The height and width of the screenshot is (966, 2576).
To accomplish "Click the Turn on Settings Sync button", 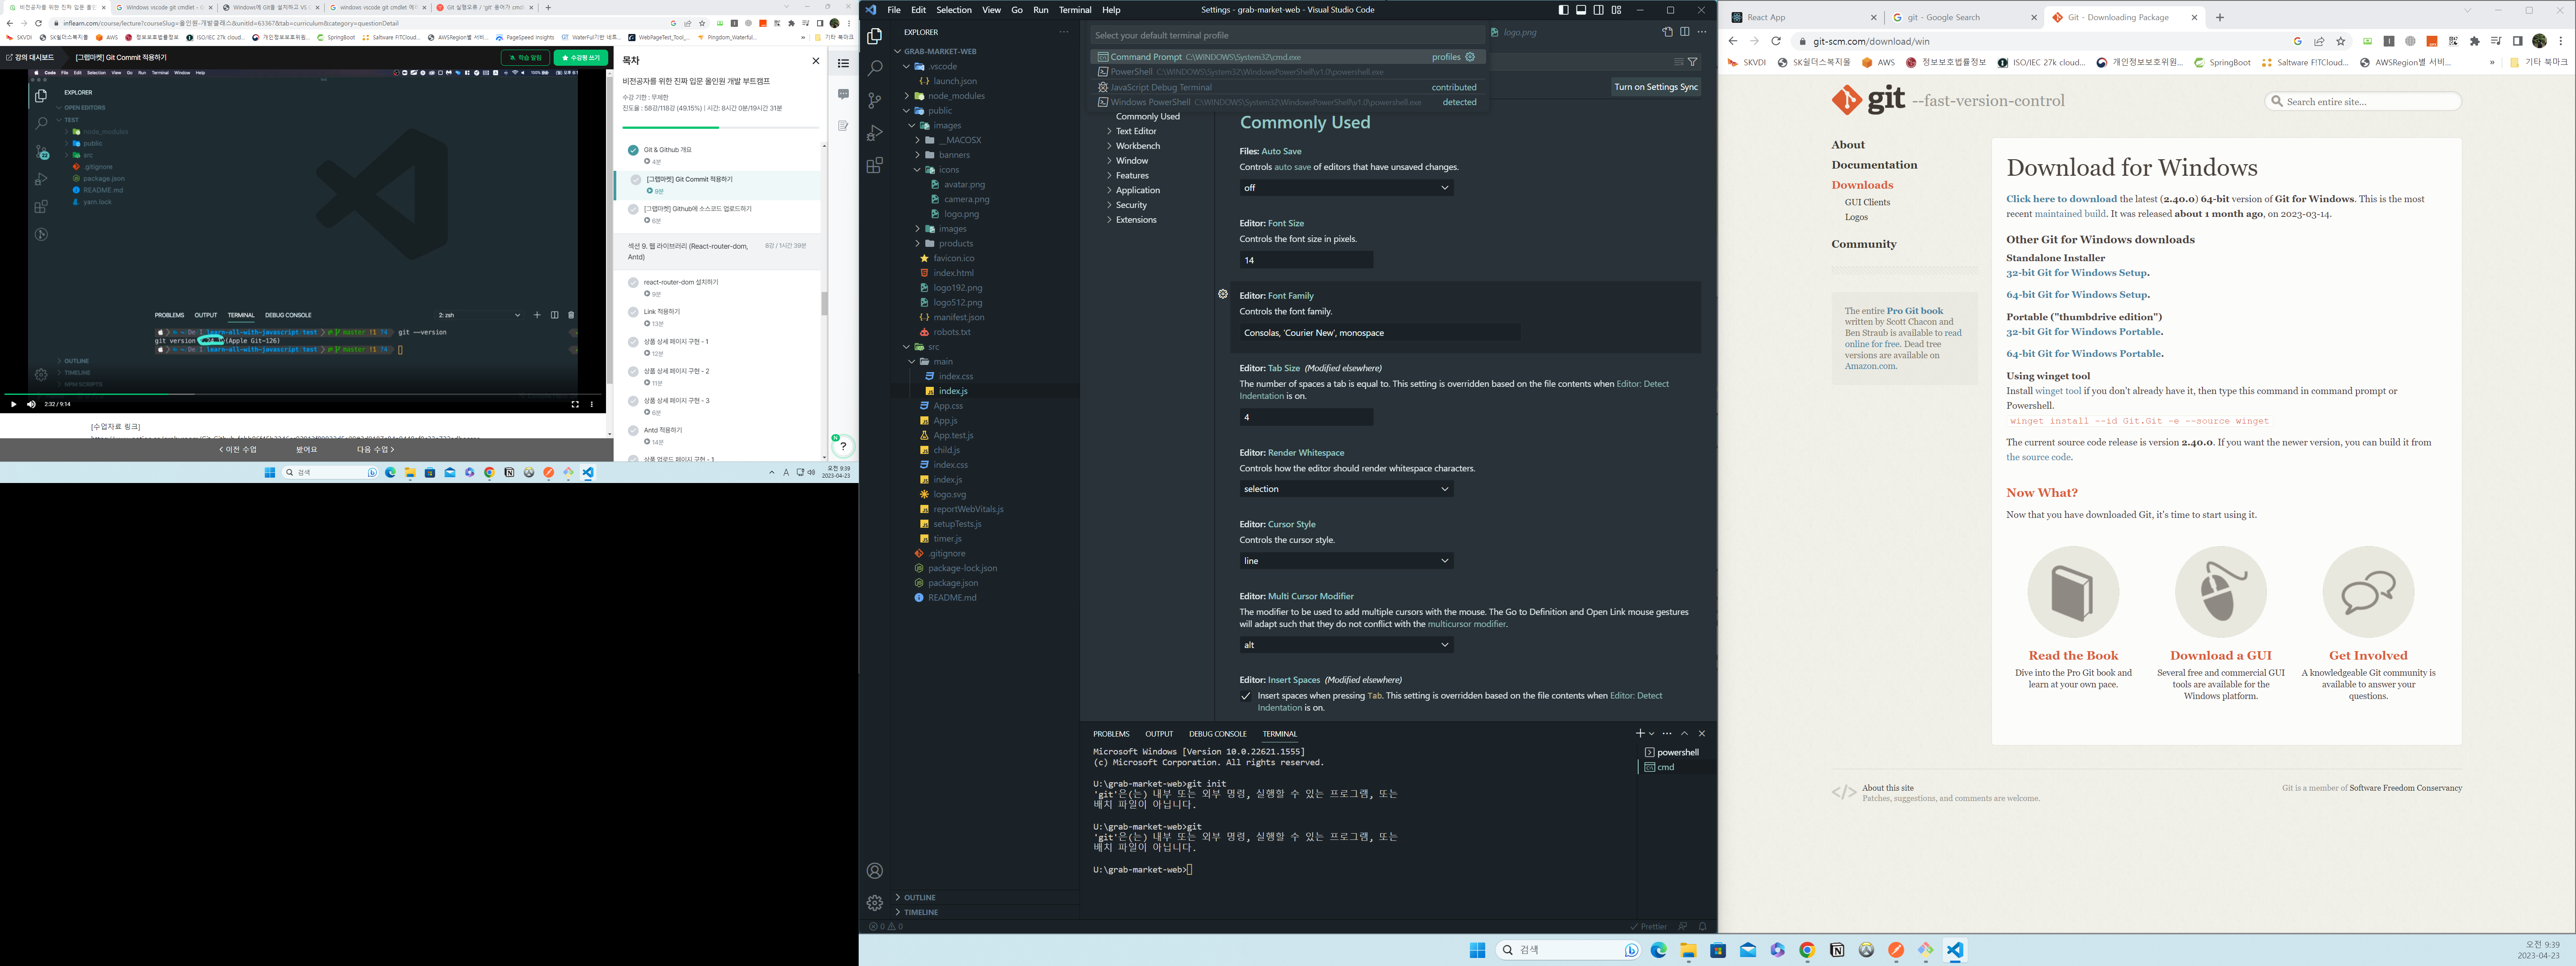I will click(x=1655, y=87).
